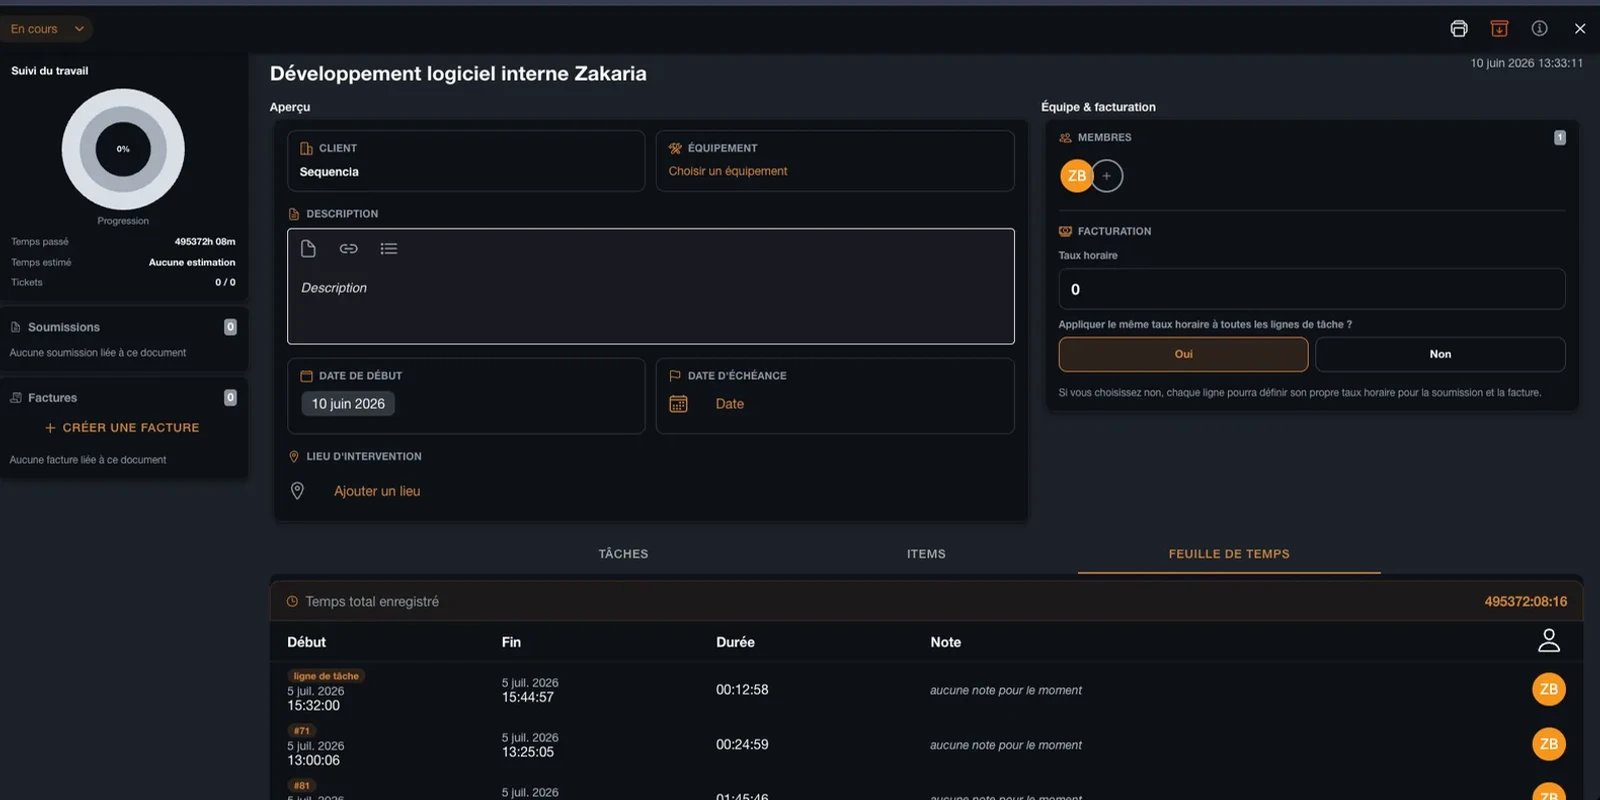Select Non for same hourly rate
1600x800 pixels.
tap(1440, 354)
